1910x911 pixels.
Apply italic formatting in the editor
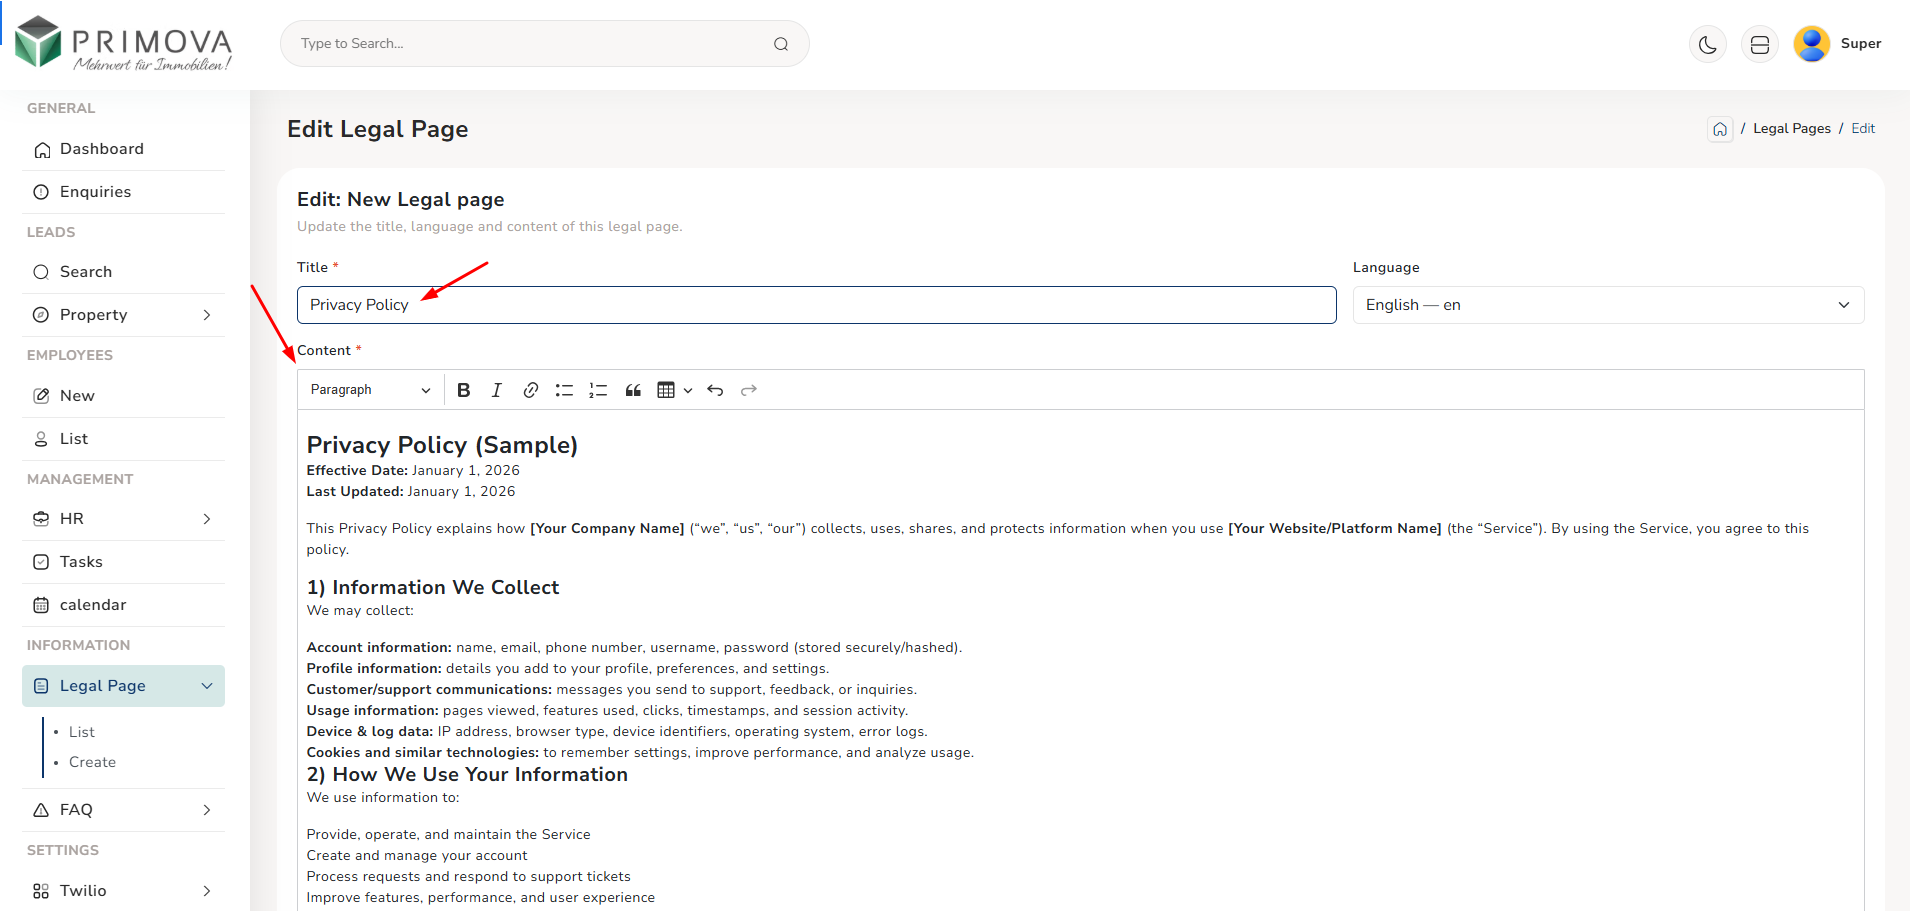497,390
